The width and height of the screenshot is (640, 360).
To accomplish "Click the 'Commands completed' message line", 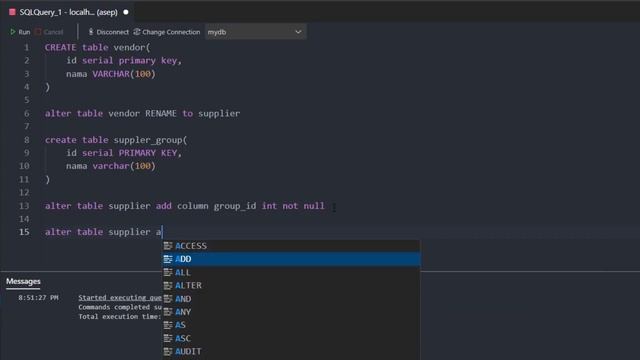I will click(x=120, y=307).
